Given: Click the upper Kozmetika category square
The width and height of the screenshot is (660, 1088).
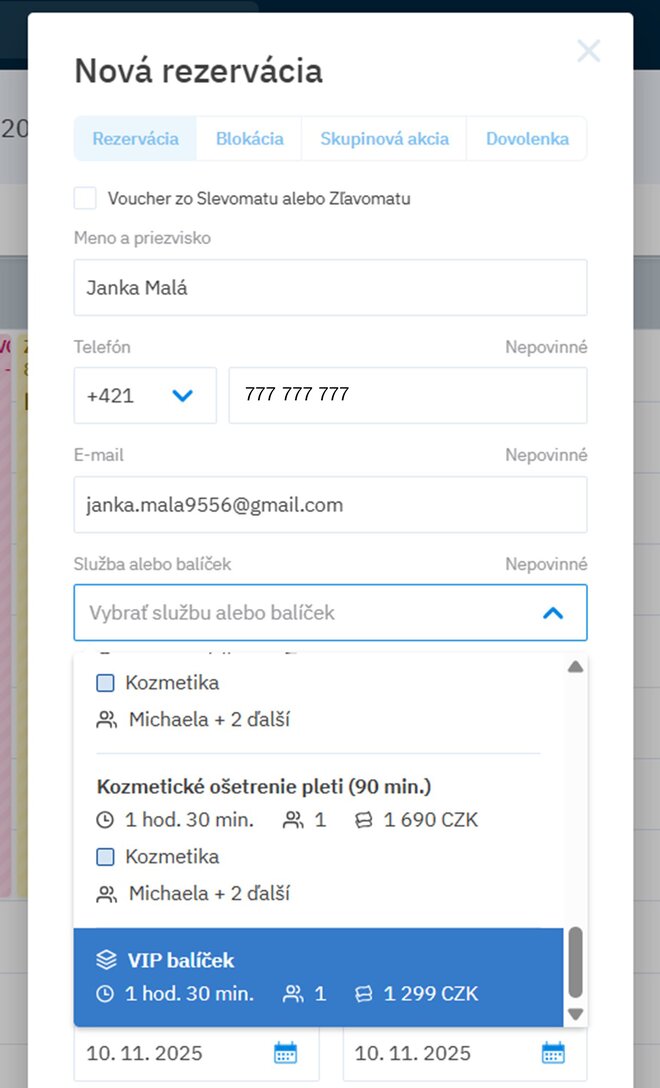Looking at the screenshot, I should [106, 684].
